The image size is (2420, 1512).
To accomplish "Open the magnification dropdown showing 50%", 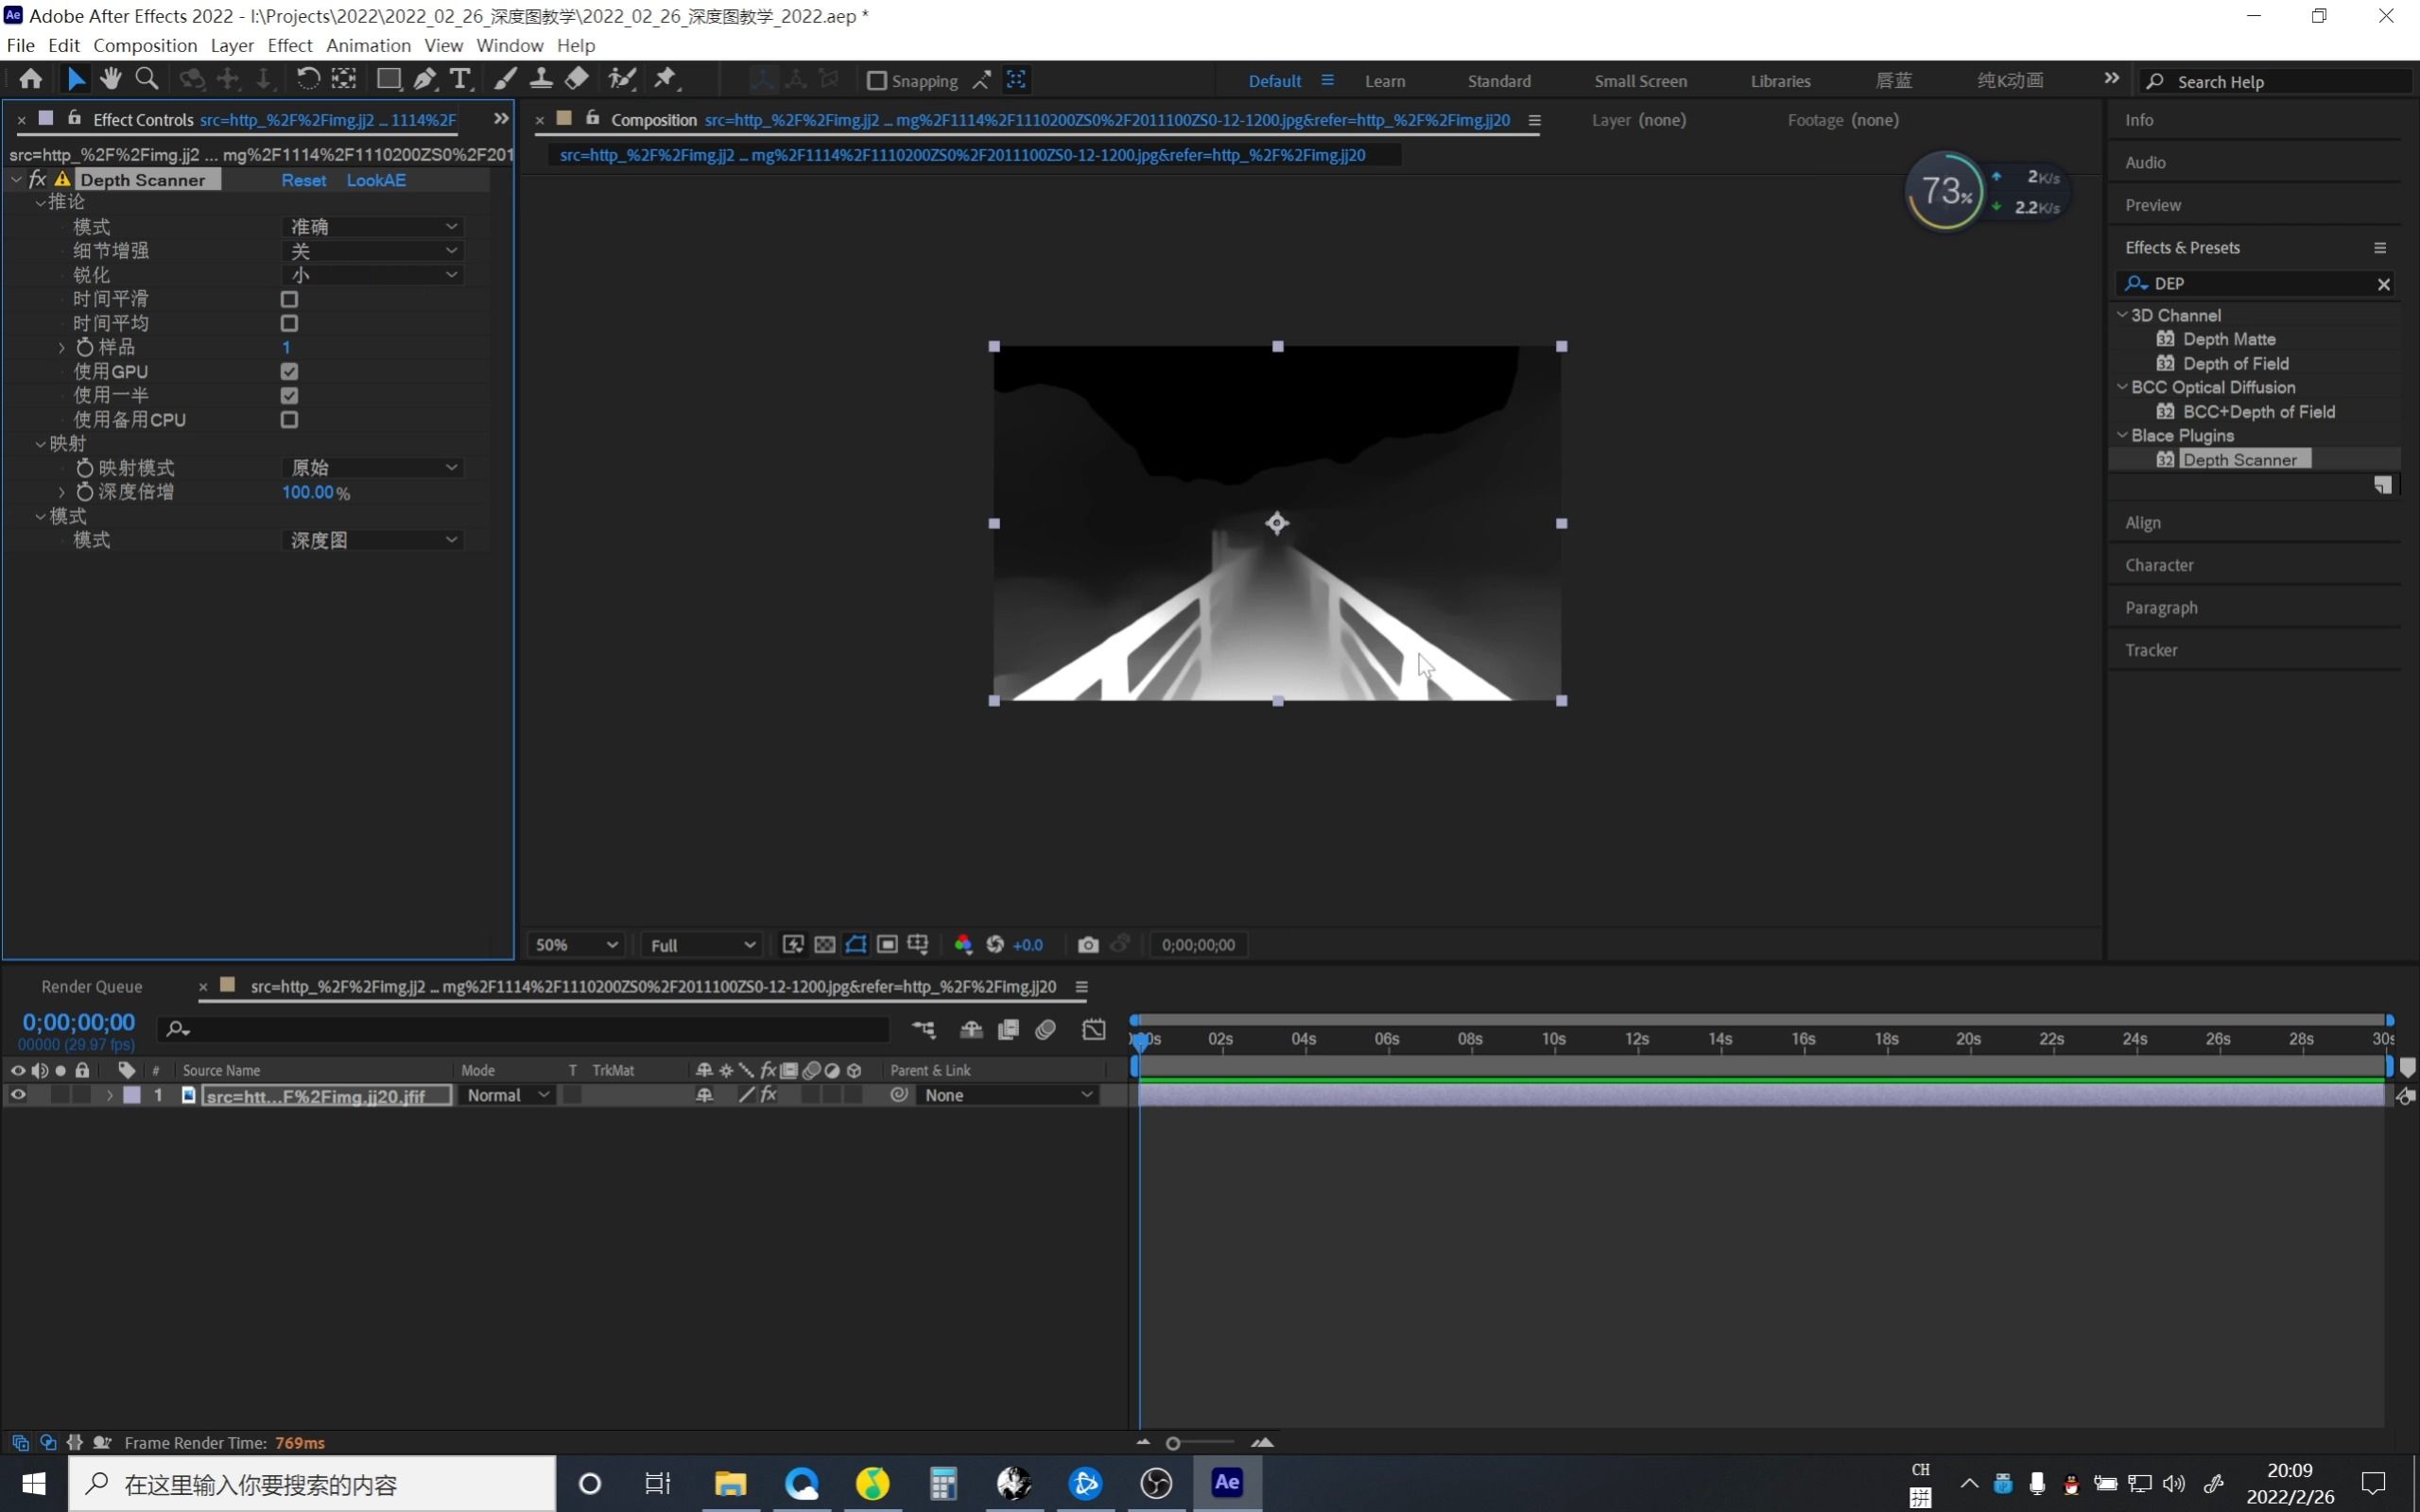I will pyautogui.click(x=575, y=944).
